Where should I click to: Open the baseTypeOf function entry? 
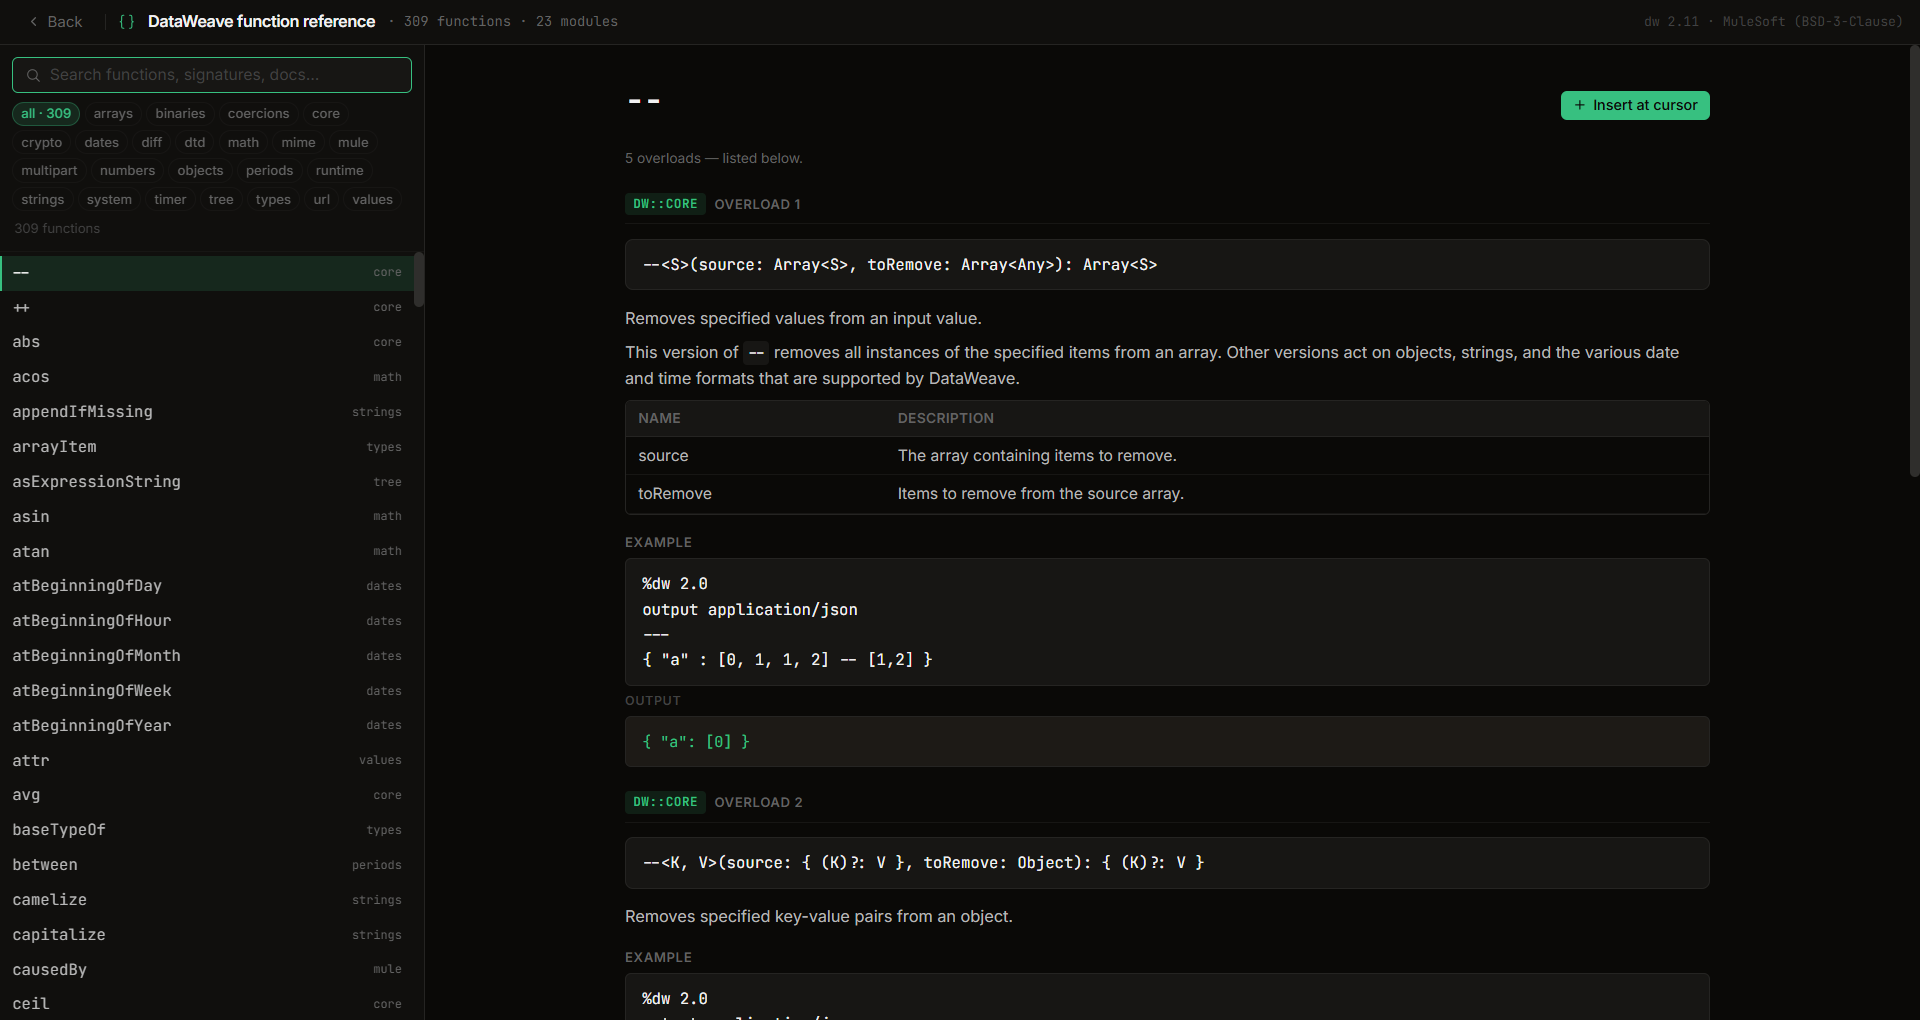click(207, 830)
